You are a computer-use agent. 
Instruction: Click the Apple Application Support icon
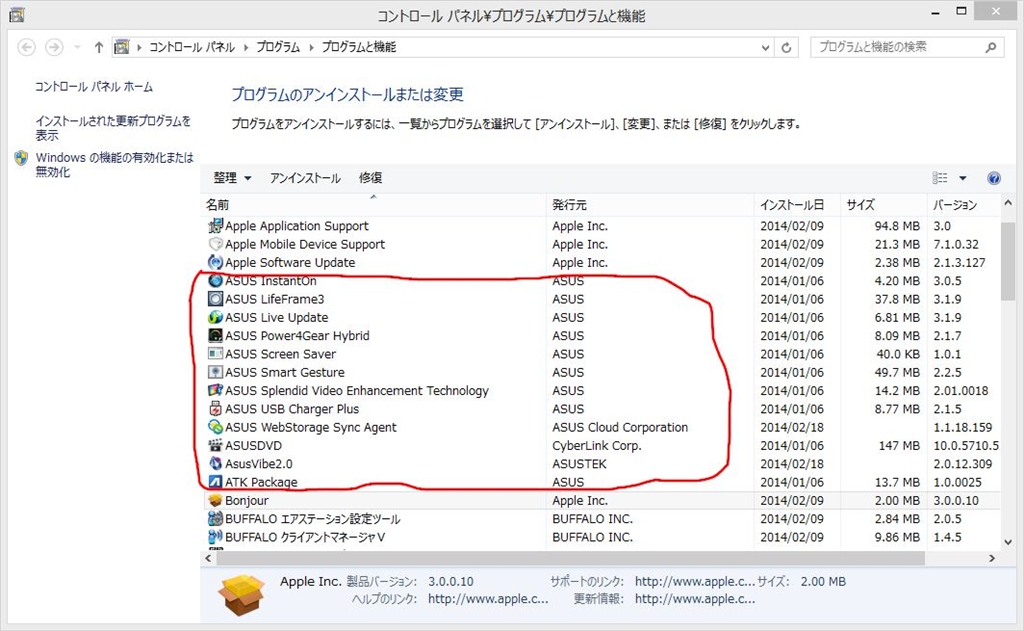click(x=215, y=226)
